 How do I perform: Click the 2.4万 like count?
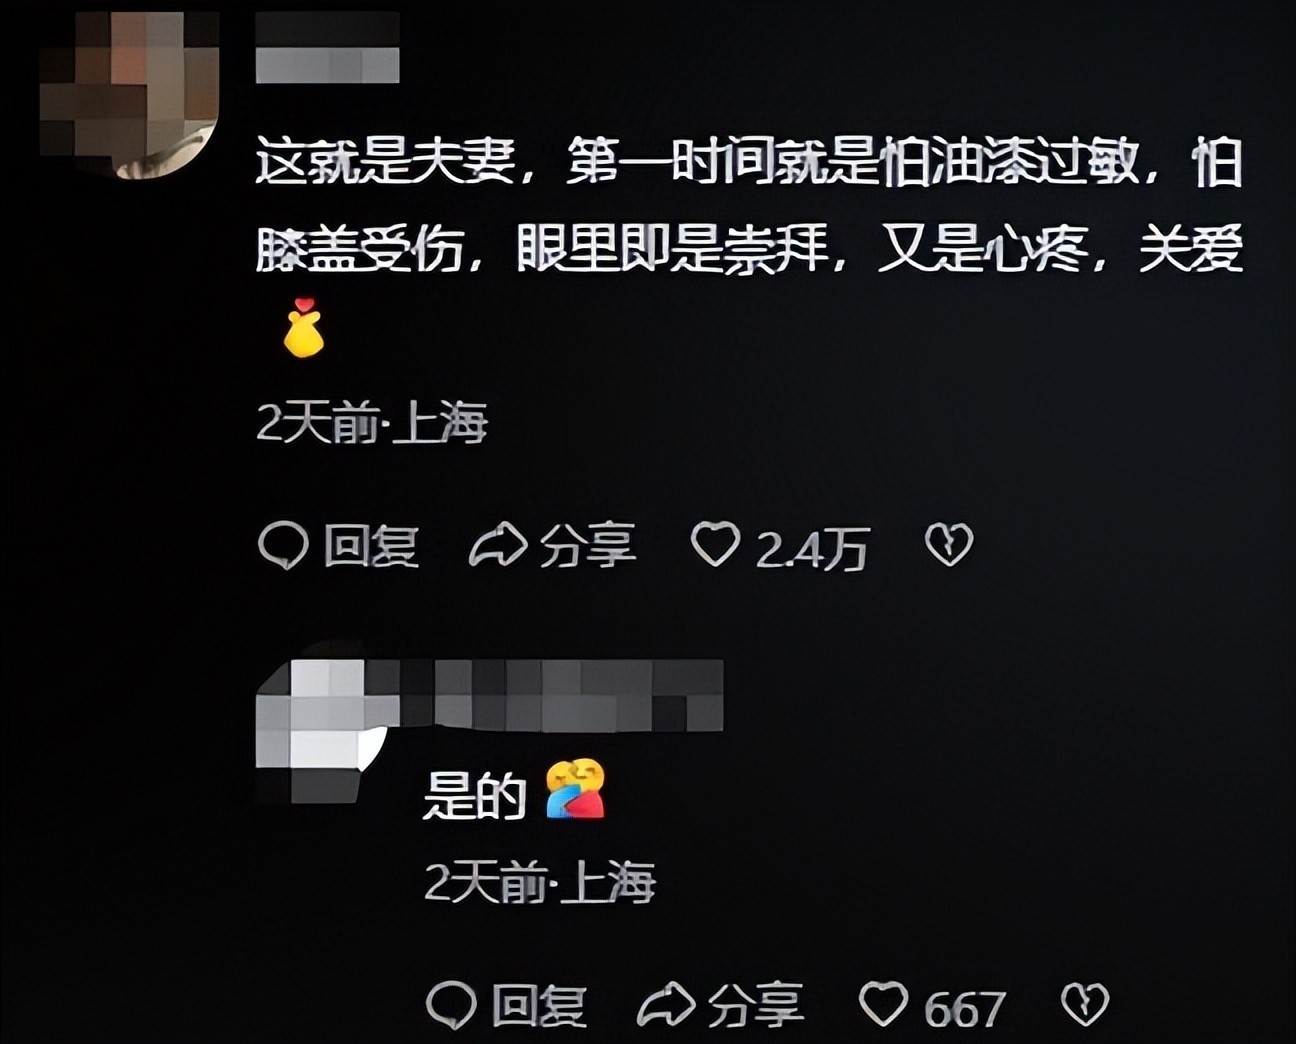[x=811, y=549]
